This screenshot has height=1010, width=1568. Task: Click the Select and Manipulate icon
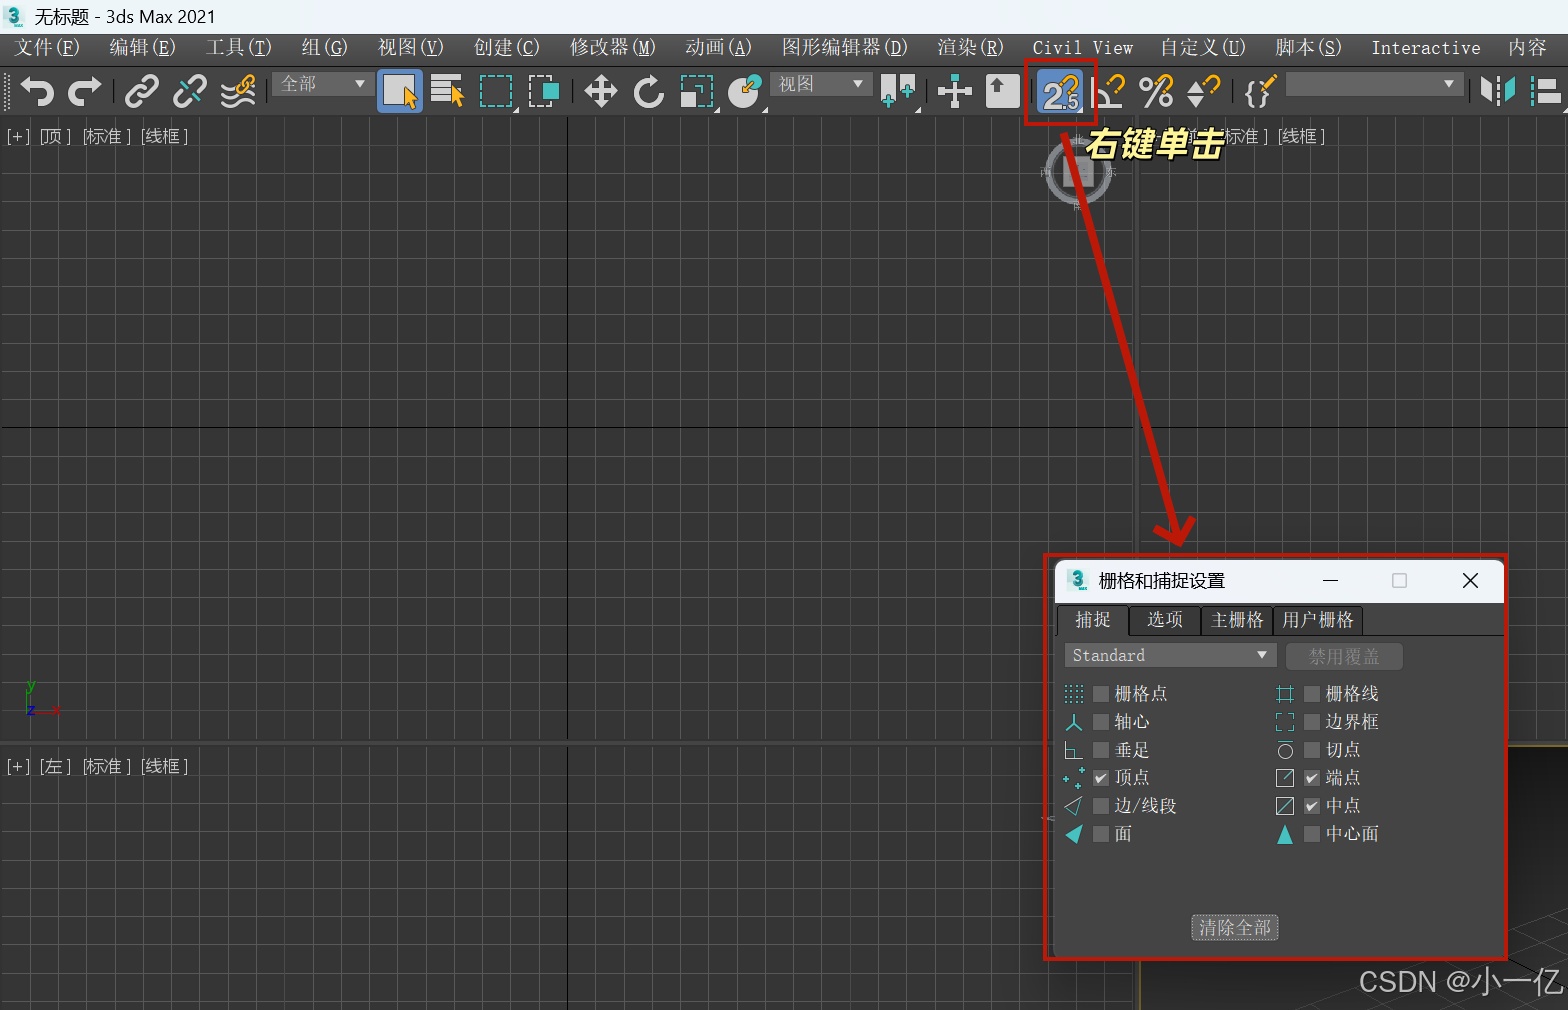pos(955,92)
